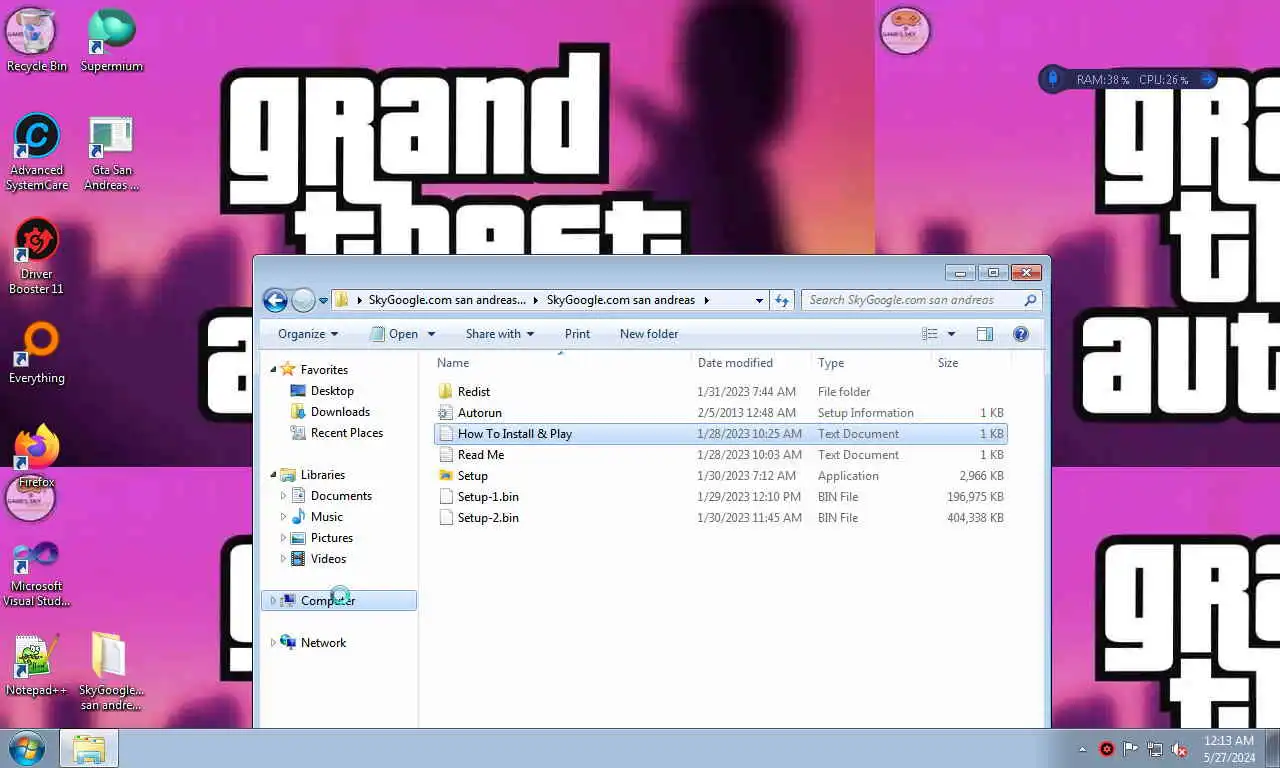This screenshot has height=768, width=1280.
Task: Click Print in the toolbar
Action: click(x=577, y=334)
